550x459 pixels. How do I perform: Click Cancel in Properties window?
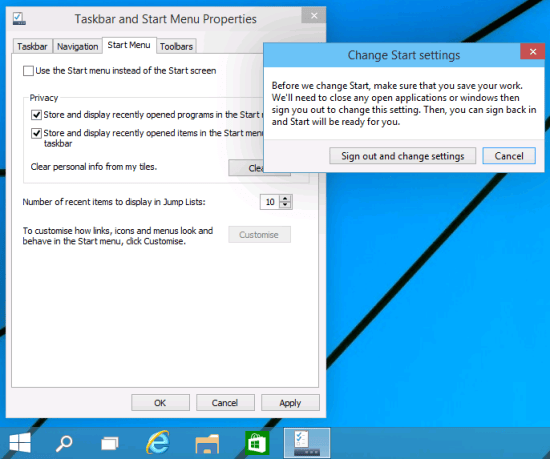point(225,403)
